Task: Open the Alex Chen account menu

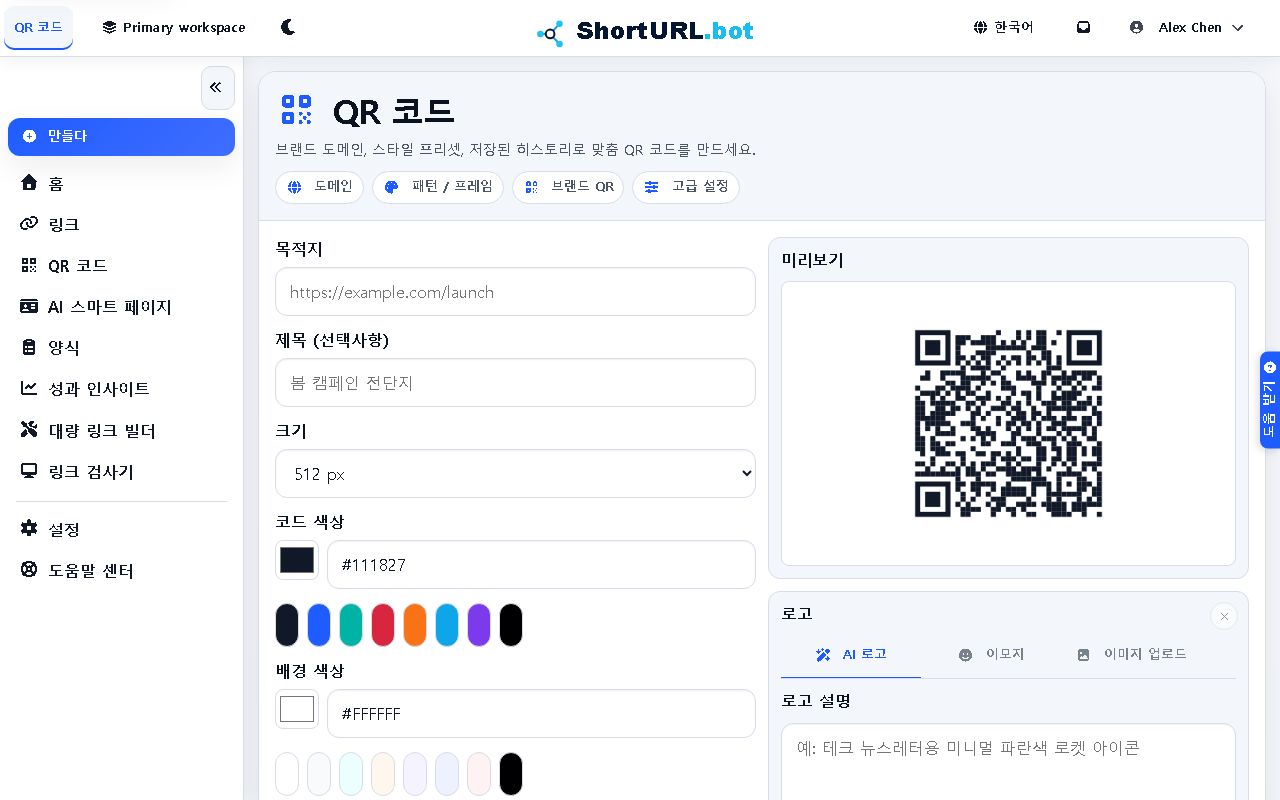Action: (1187, 27)
